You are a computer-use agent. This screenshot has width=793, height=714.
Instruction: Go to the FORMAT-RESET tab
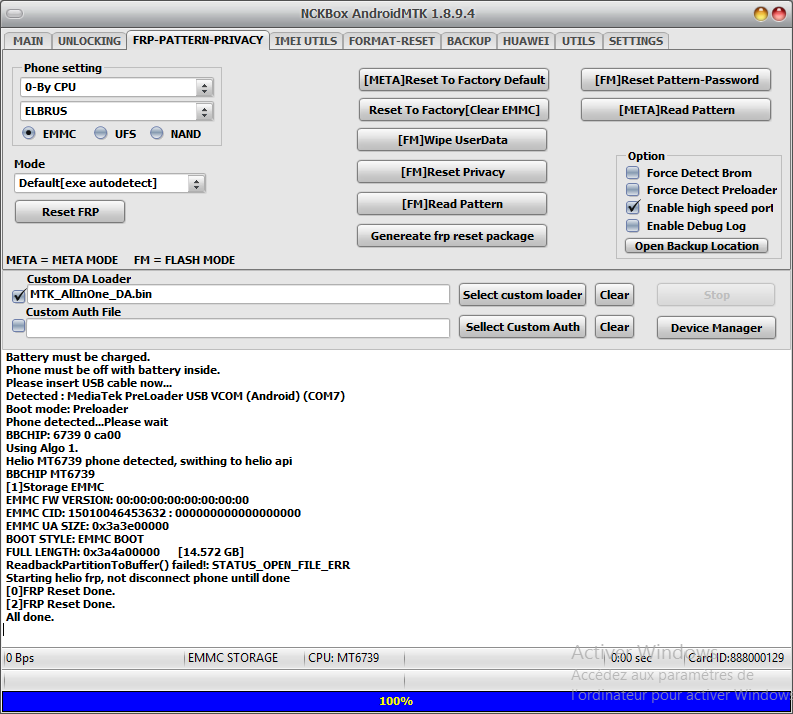pos(391,41)
